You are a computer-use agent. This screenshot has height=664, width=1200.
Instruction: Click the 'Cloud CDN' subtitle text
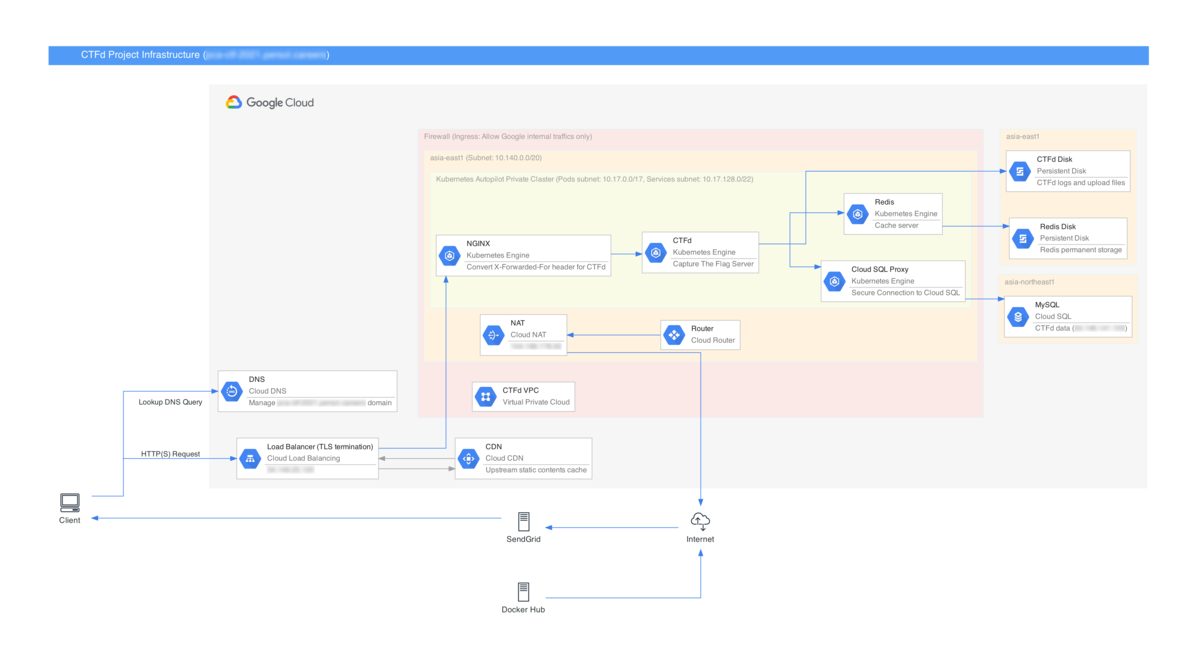pos(504,458)
